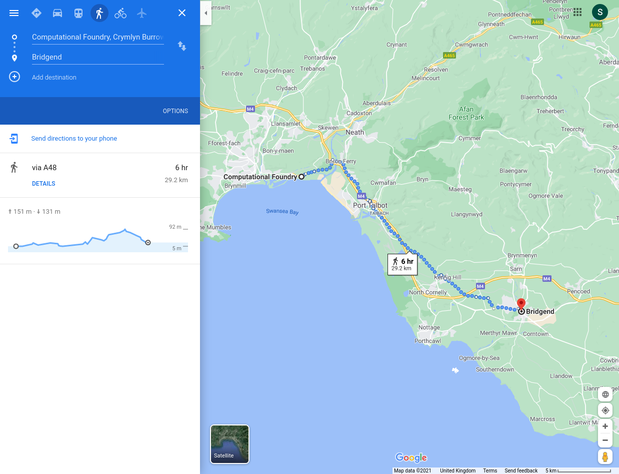The width and height of the screenshot is (619, 474).
Task: Collapse the side panel with arrow
Action: (206, 13)
